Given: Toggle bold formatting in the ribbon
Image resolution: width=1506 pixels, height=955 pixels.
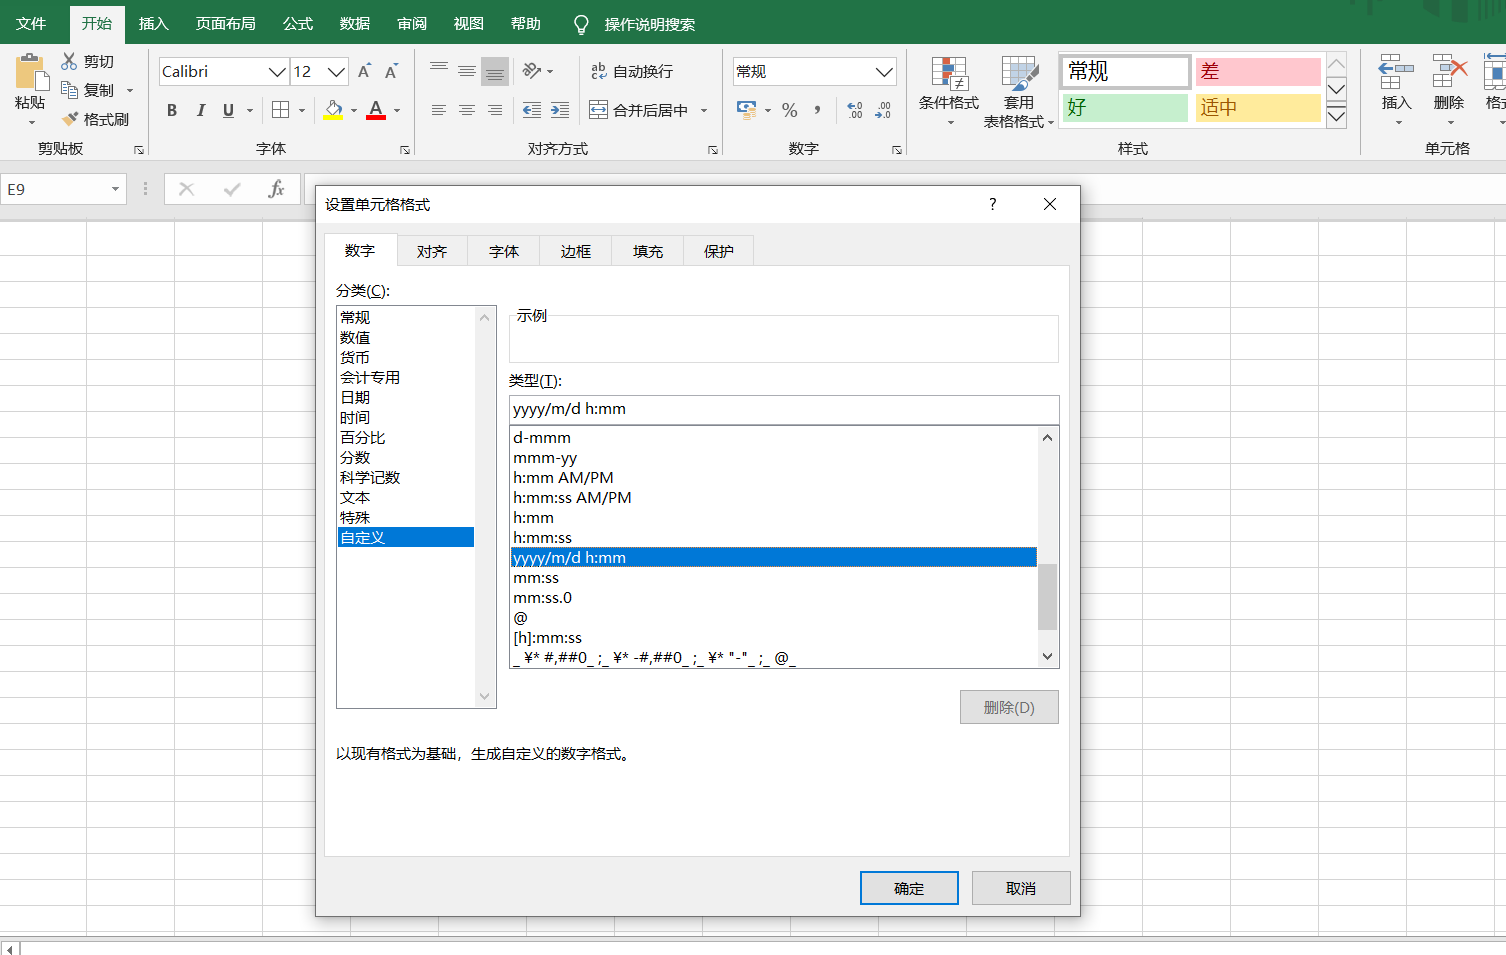Looking at the screenshot, I should click(x=172, y=110).
